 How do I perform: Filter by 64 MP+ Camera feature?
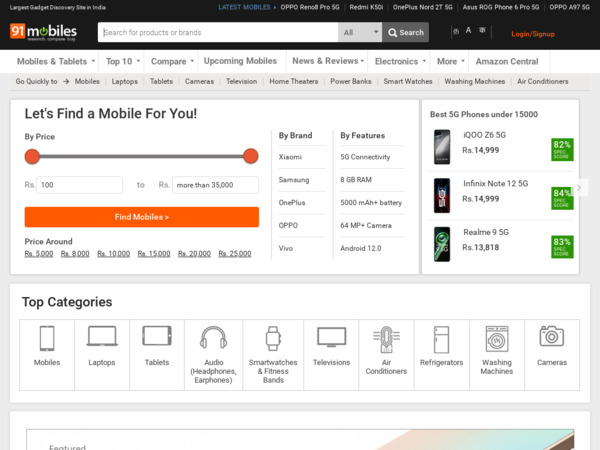(366, 225)
